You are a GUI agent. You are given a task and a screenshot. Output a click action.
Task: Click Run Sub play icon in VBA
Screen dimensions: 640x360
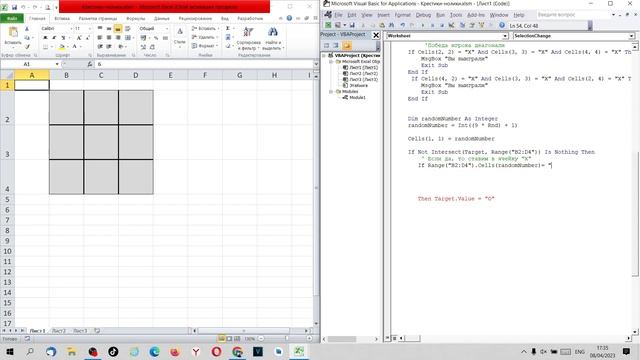[x=423, y=25]
